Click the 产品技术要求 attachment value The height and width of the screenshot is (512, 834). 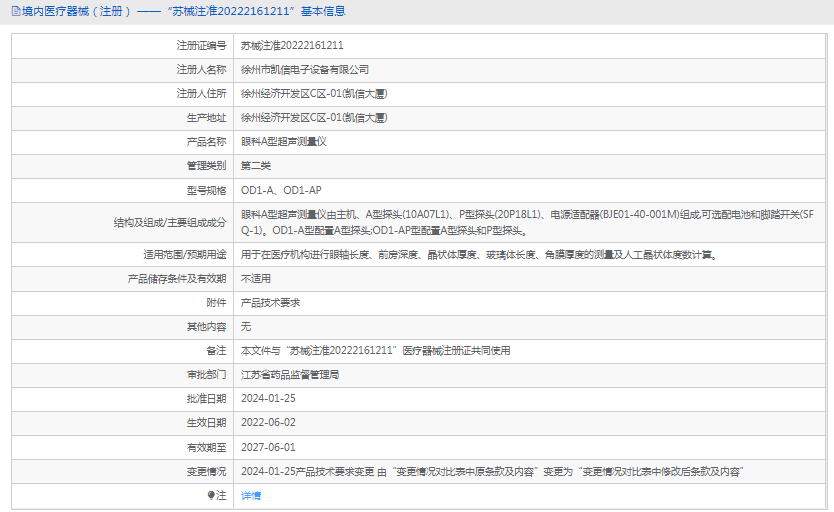[271, 303]
